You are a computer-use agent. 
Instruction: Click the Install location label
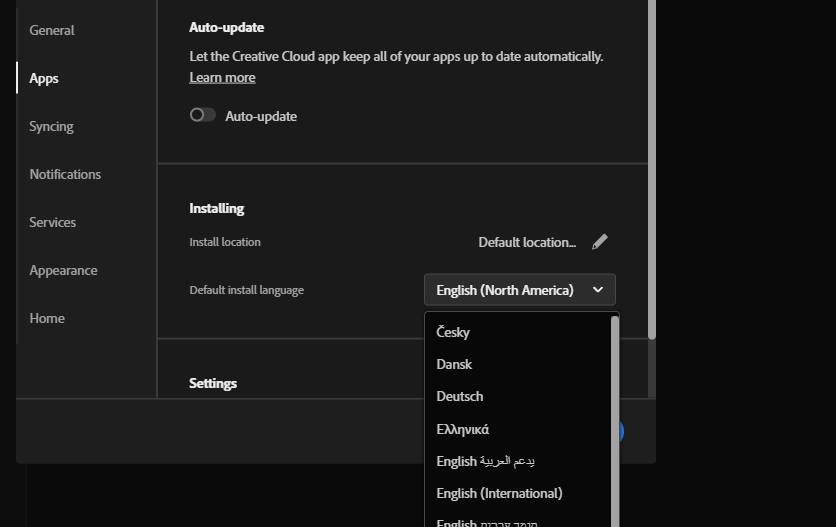(x=225, y=242)
